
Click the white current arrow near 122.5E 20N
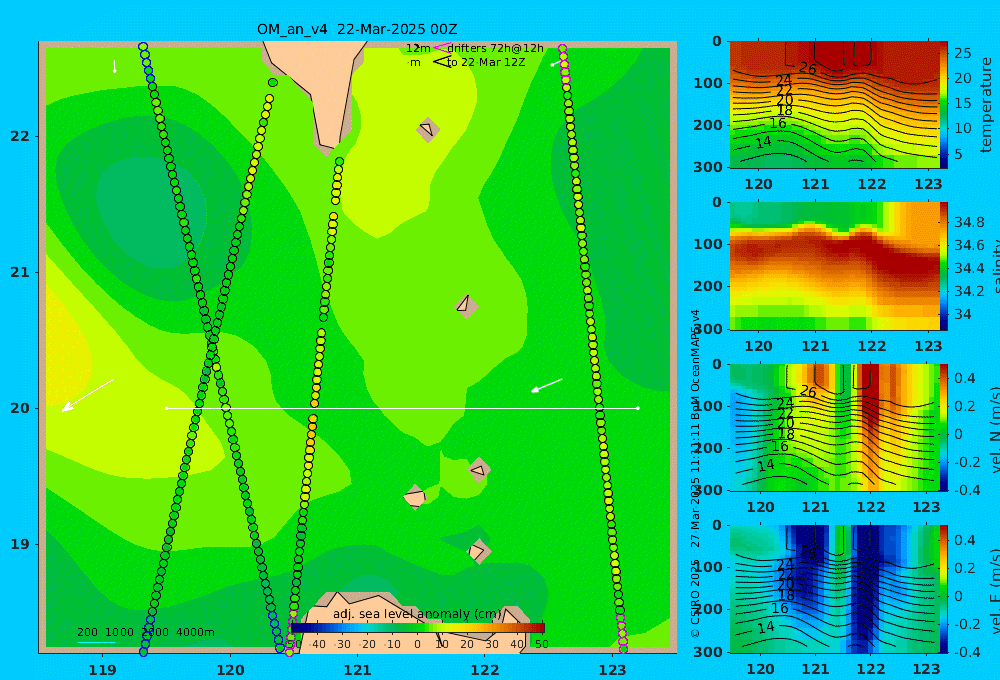pos(547,386)
